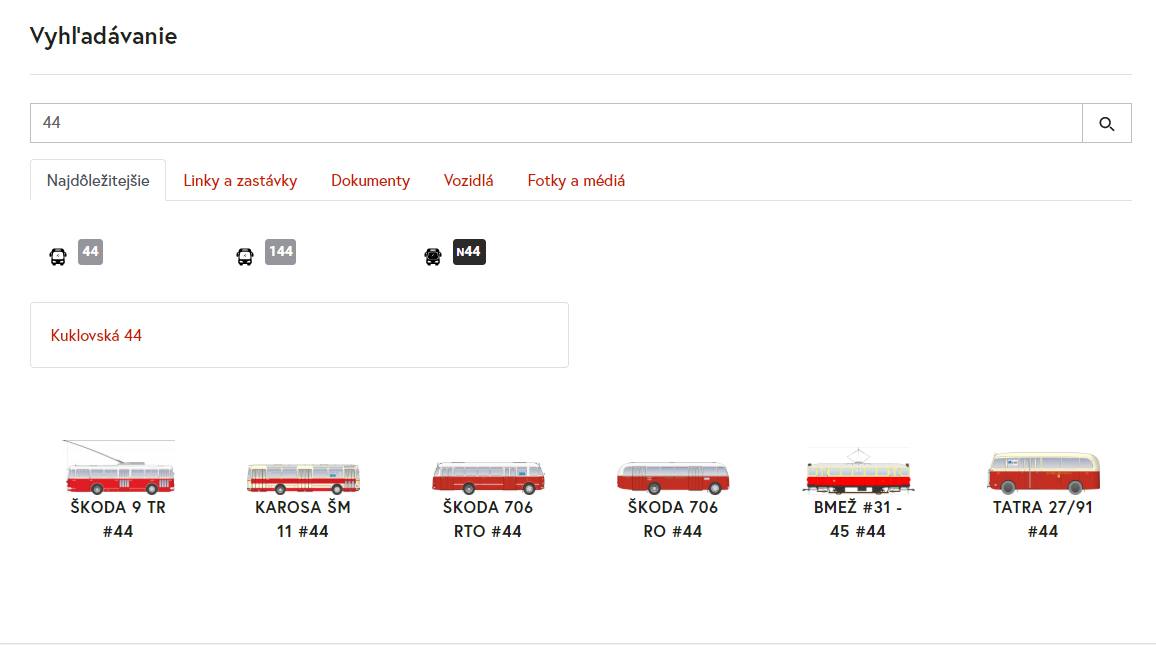Open the TATRA 27/91 #44 vehicle link
1156x645 pixels.
tap(1043, 519)
